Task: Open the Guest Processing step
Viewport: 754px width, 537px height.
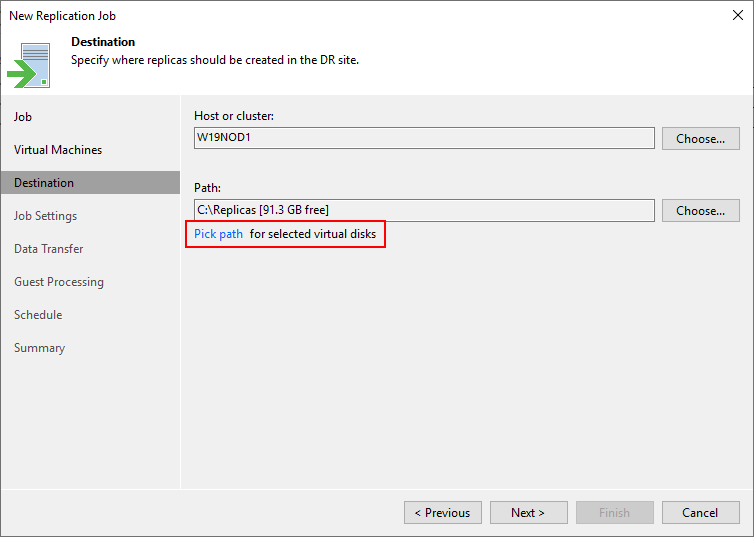Action: coord(59,282)
